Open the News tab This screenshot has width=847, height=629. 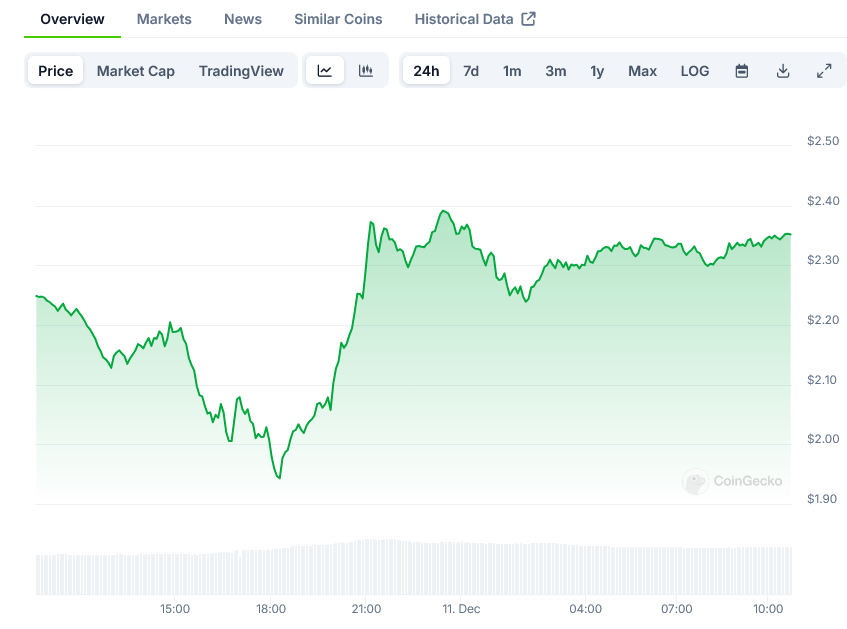coord(243,19)
